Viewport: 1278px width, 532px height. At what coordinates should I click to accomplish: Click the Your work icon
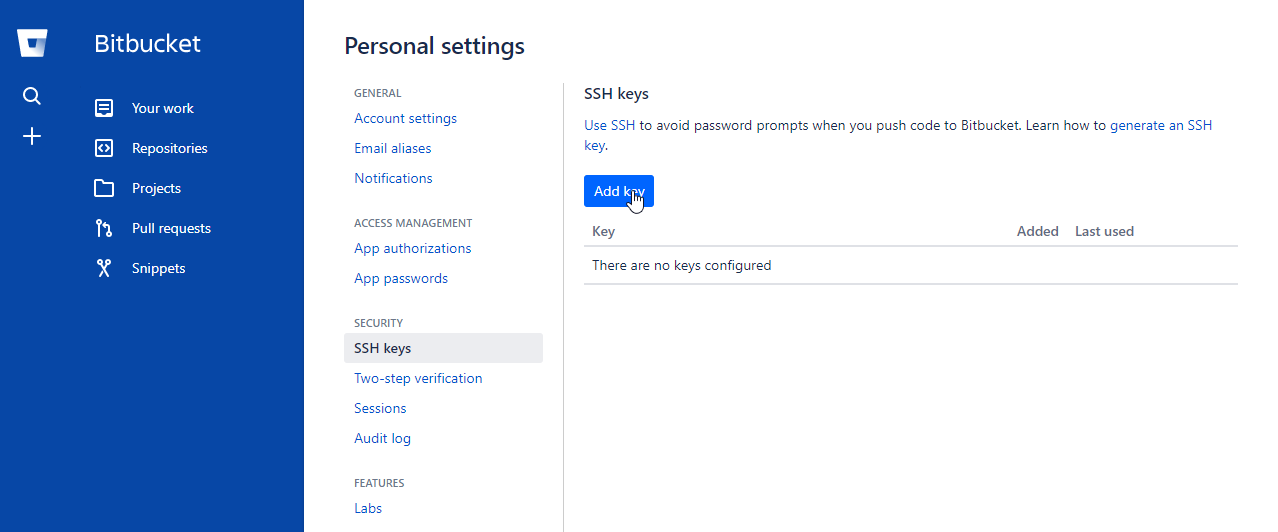click(x=104, y=108)
